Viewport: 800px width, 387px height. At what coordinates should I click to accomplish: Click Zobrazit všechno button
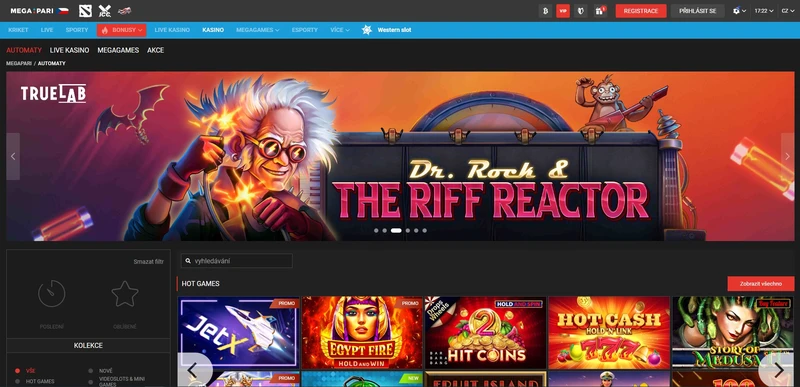tap(761, 283)
